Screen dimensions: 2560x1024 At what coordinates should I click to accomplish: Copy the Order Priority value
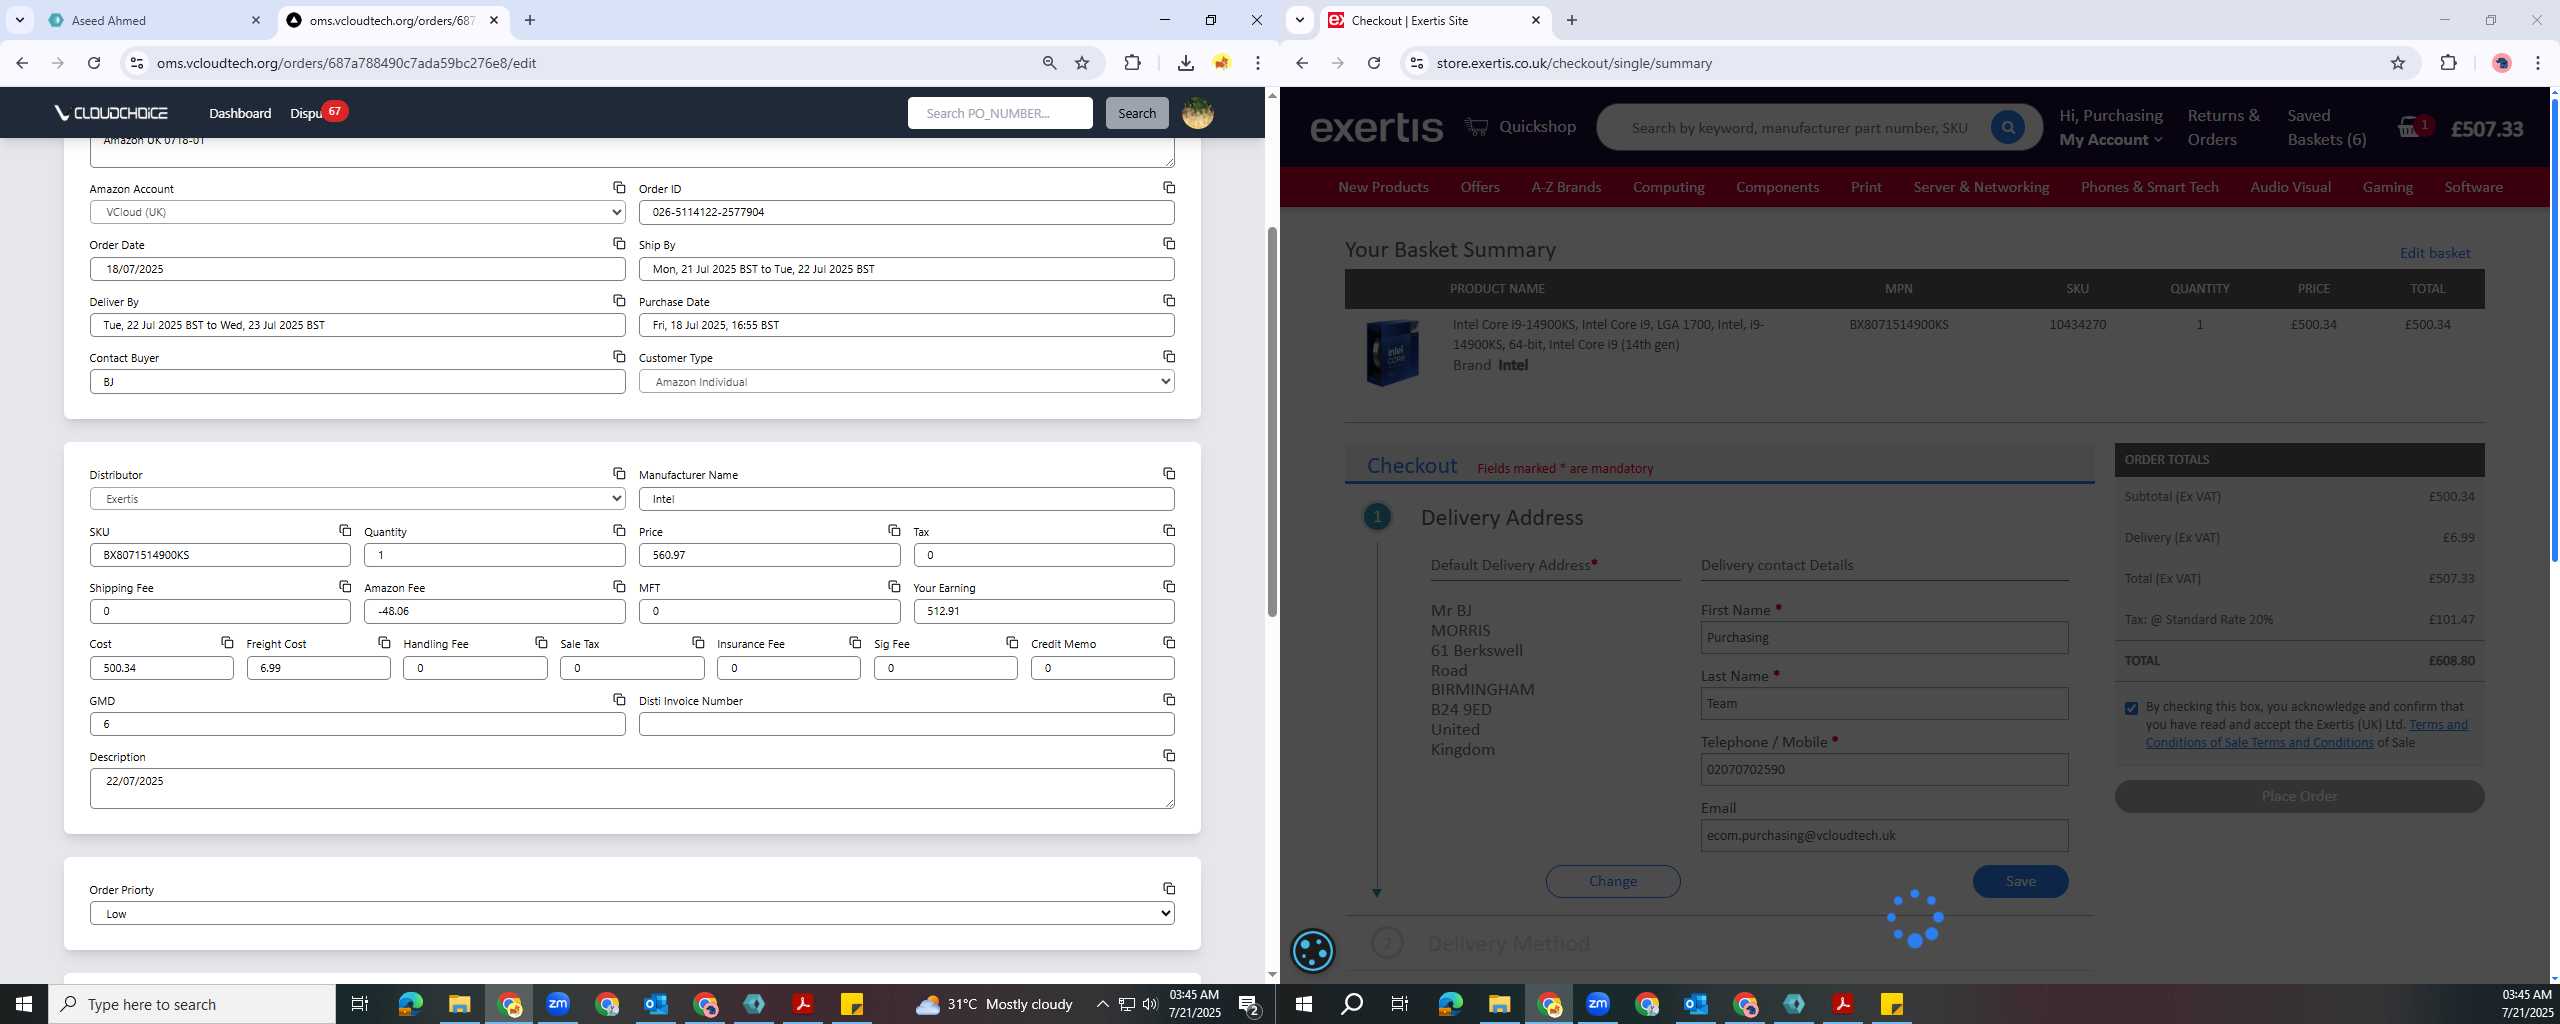pos(1168,889)
